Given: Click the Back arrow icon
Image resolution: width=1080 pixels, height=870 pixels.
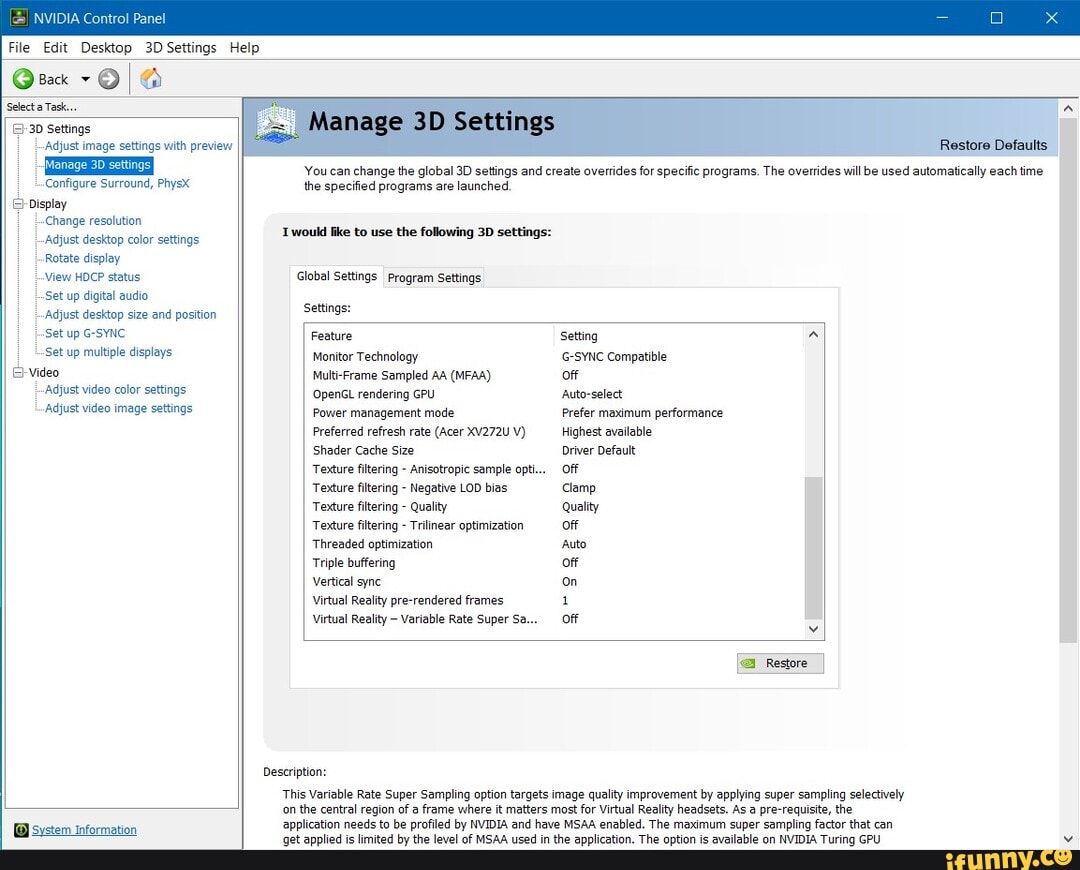Looking at the screenshot, I should [x=23, y=79].
